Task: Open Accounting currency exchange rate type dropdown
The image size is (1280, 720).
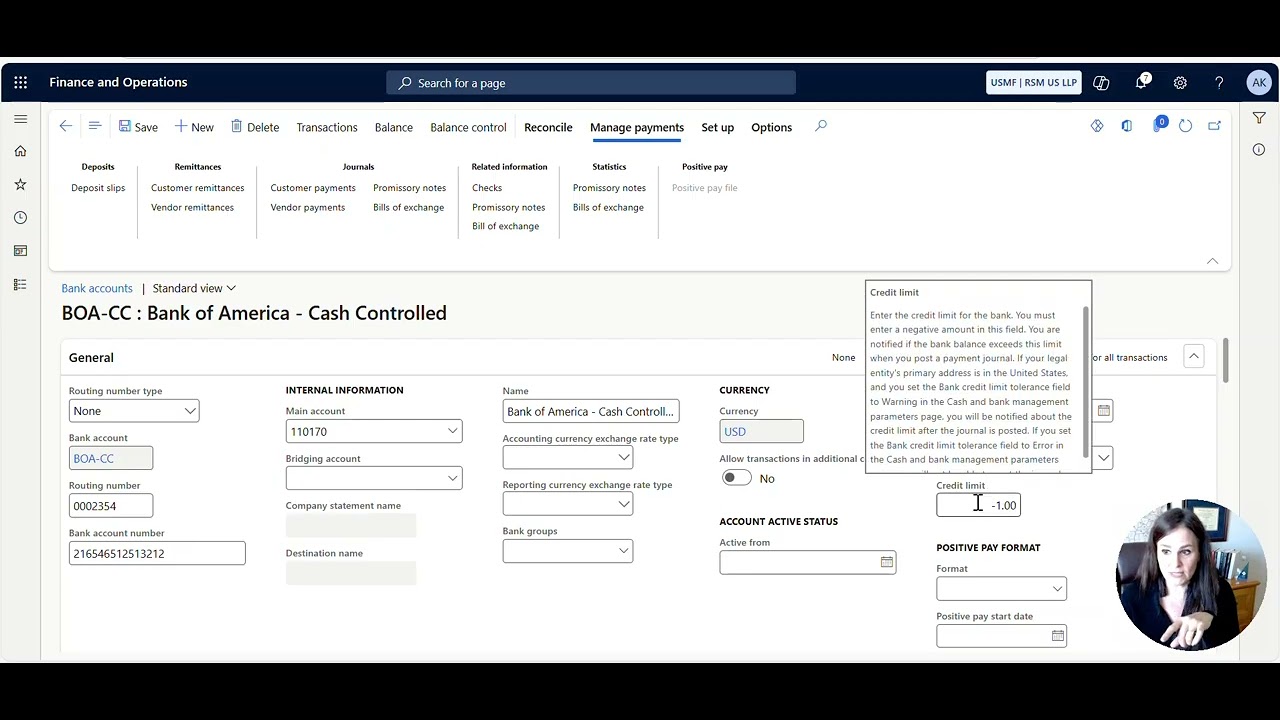Action: (623, 458)
